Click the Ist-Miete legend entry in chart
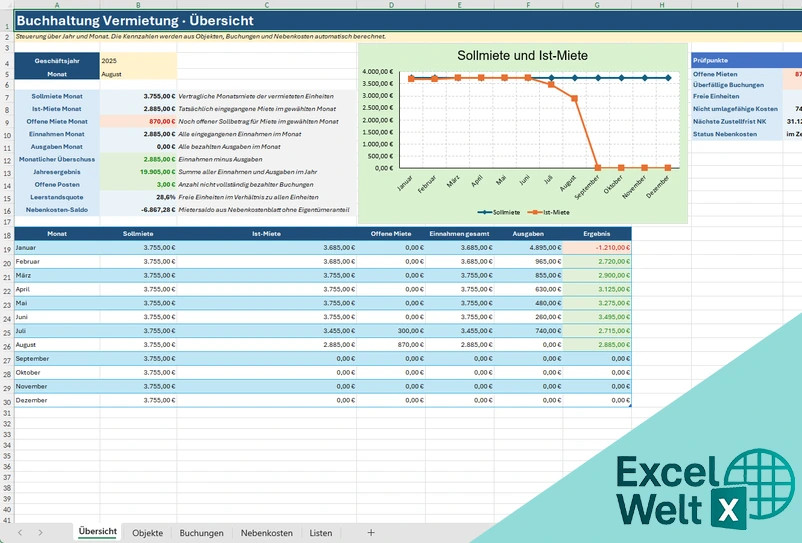The height and width of the screenshot is (543, 802). pos(548,212)
